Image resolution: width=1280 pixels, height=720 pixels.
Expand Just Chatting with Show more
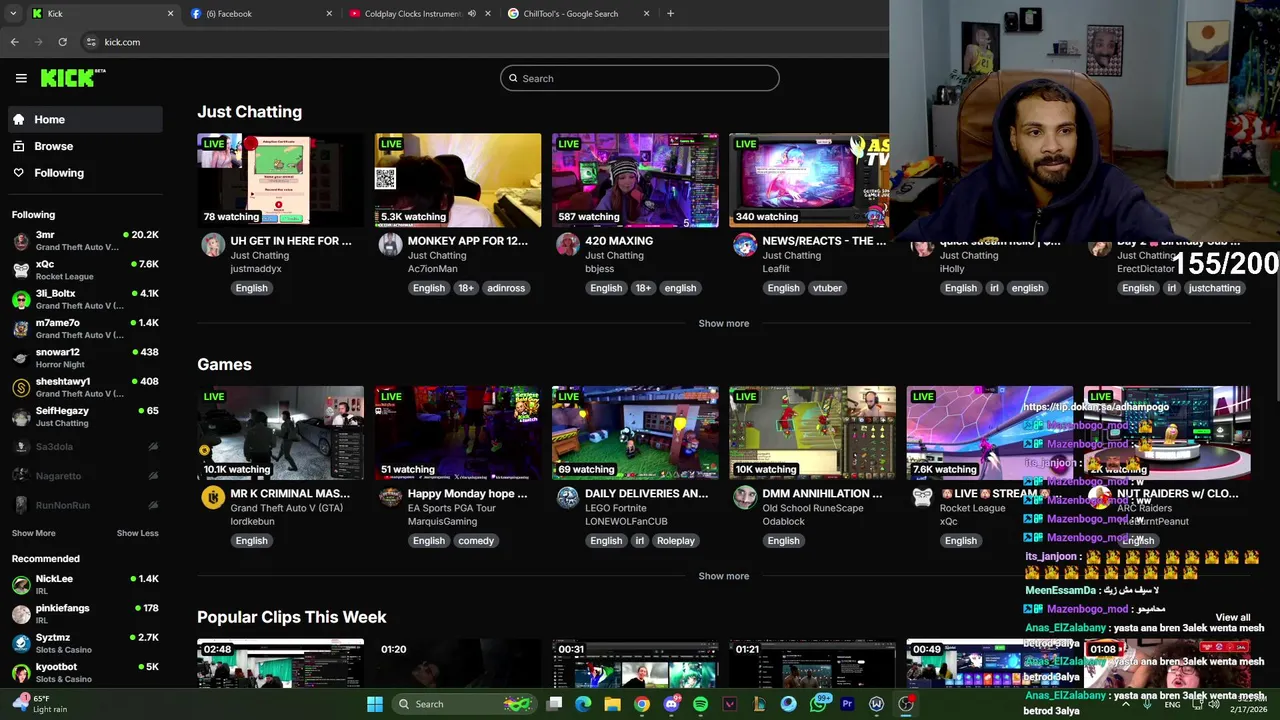tap(723, 323)
